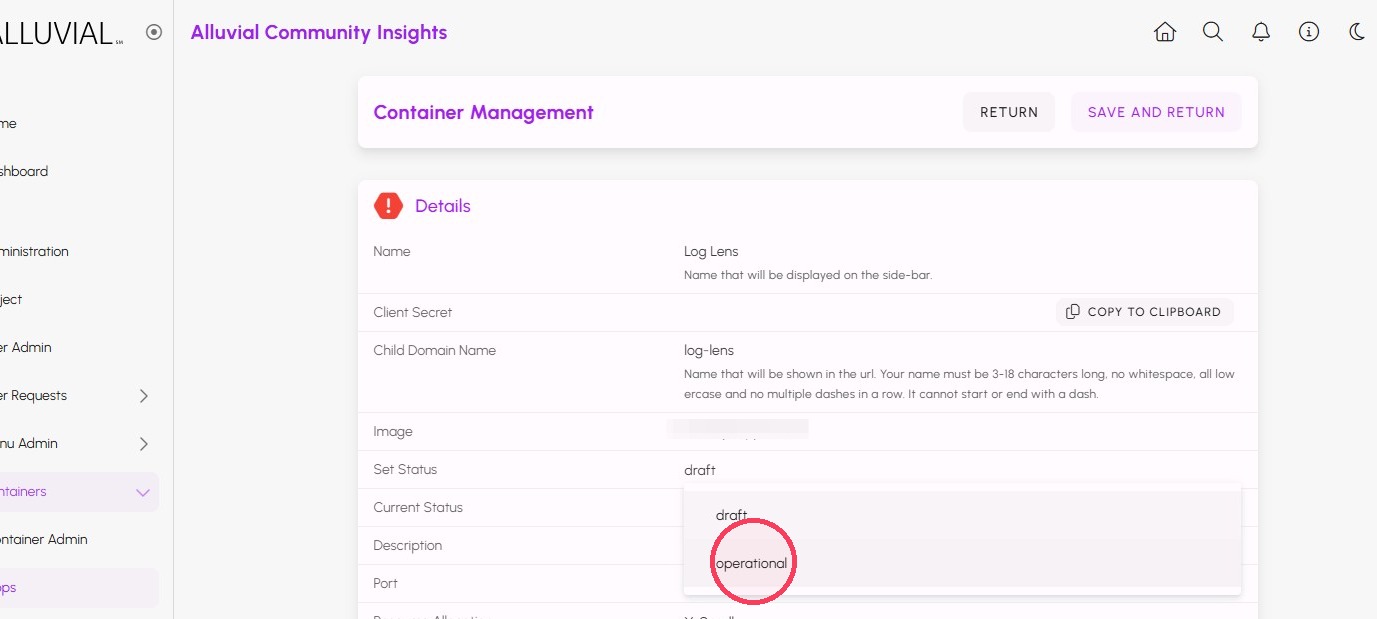Click the Image field value

[739, 431]
